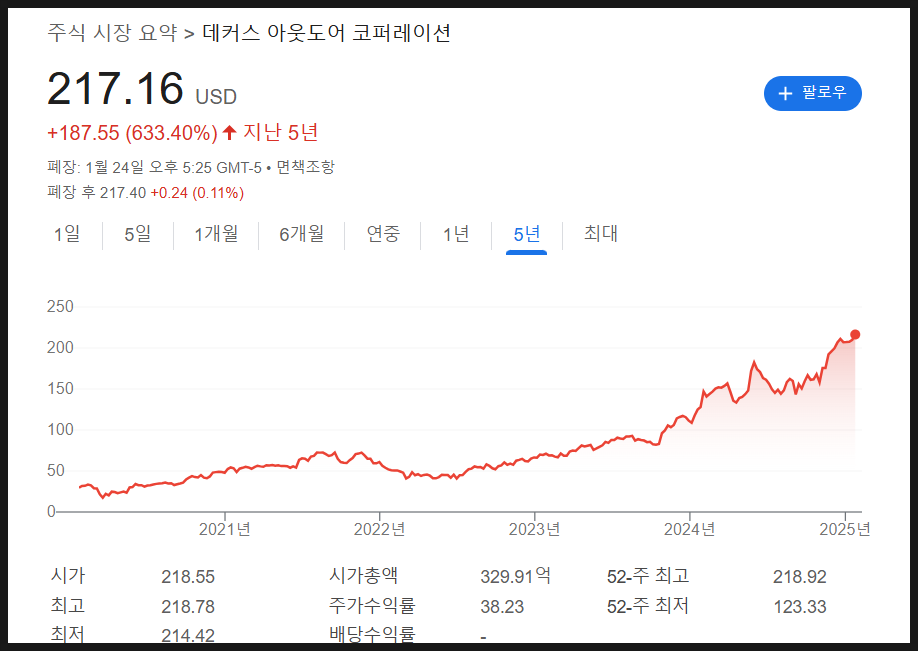Click the 250 y-axis label

pos(60,307)
